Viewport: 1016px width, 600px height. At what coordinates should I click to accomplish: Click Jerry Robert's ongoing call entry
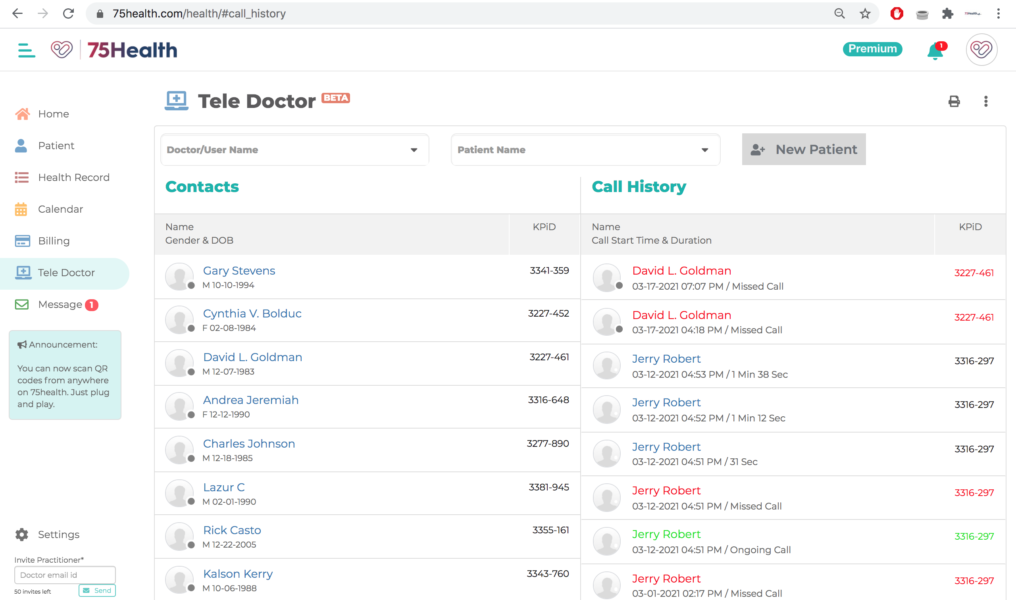click(666, 534)
